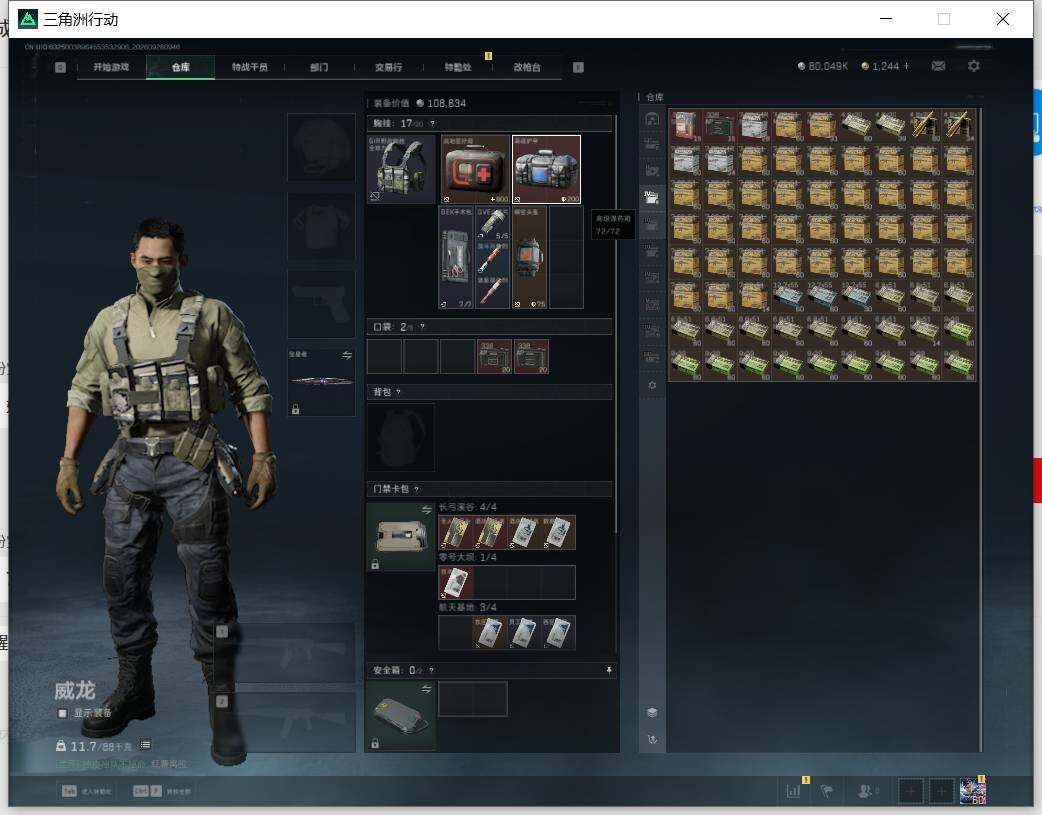Image resolution: width=1042 pixels, height=815 pixels.
Task: Select the single access card under 零号大坝
Action: point(456,582)
